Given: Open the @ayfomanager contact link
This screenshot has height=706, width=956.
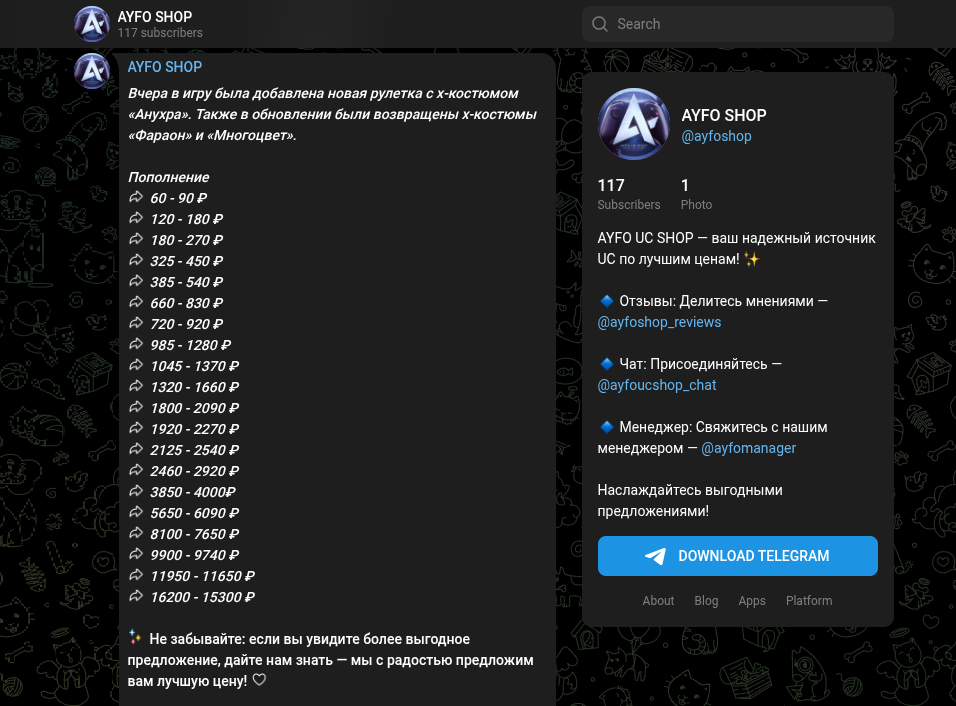Looking at the screenshot, I should tap(748, 448).
